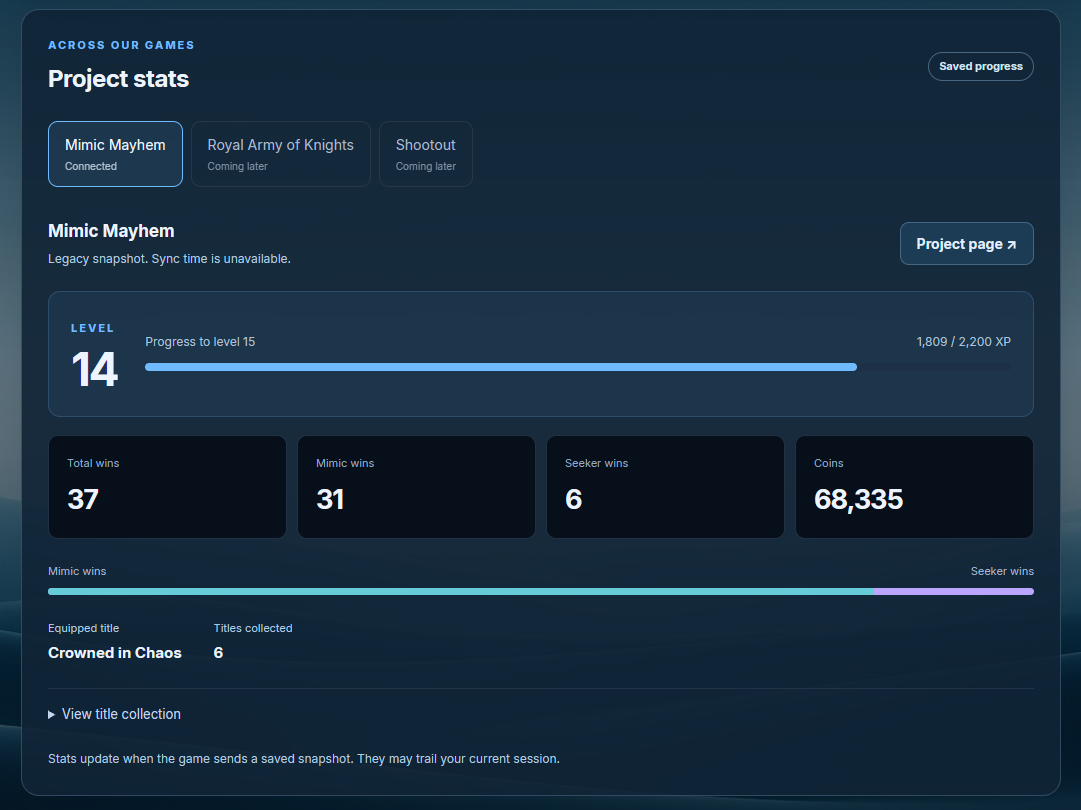Screen dimensions: 1081x810
Task: Click the purple Seeker wins bar segment
Action: pyautogui.click(x=953, y=591)
